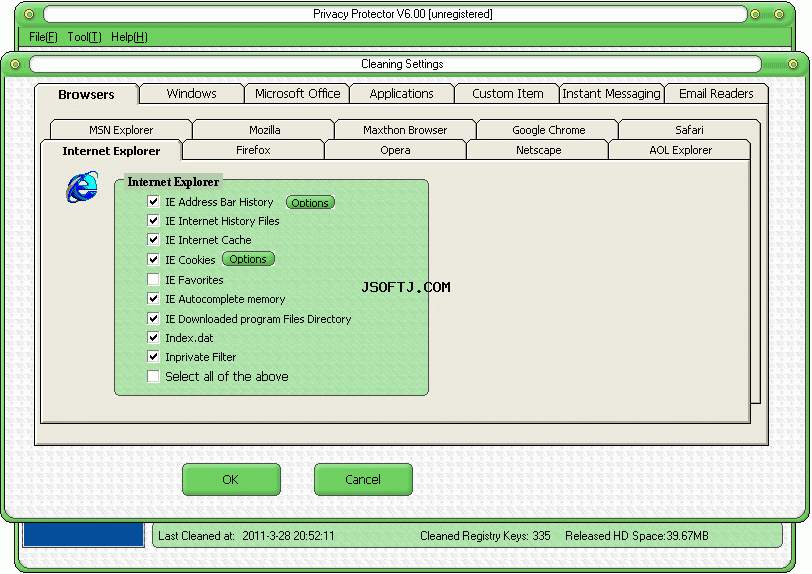Open Options next to IE Cookies
Viewport: 812px width, 574px height.
pos(248,259)
